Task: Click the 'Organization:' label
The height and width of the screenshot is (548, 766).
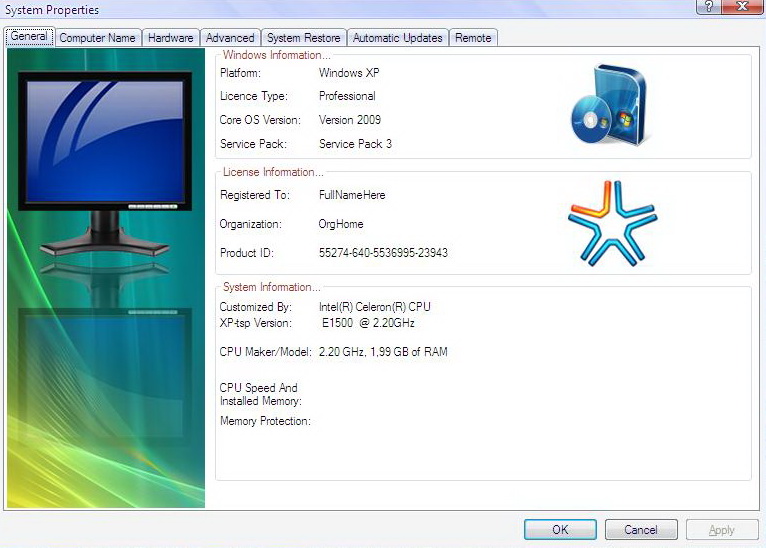Action: [251, 224]
